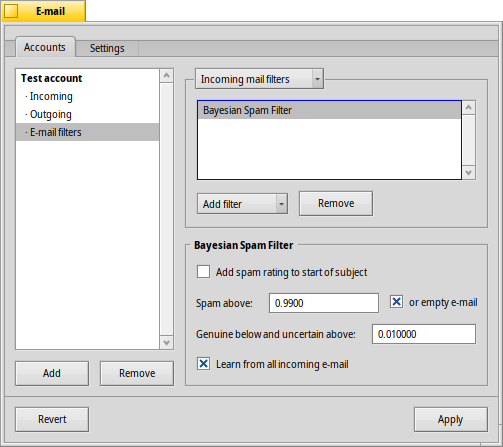Open the Incoming mail filters dropdown

(259, 79)
